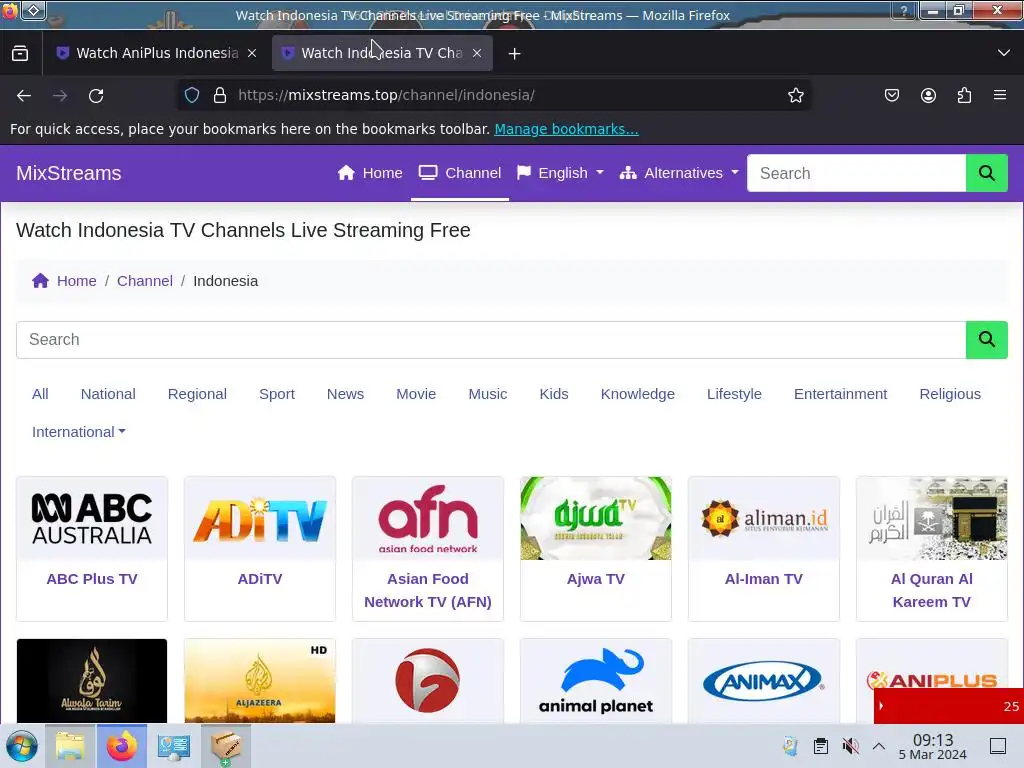This screenshot has height=768, width=1024.
Task: Open the ABC Plus TV title link
Action: pyautogui.click(x=92, y=579)
